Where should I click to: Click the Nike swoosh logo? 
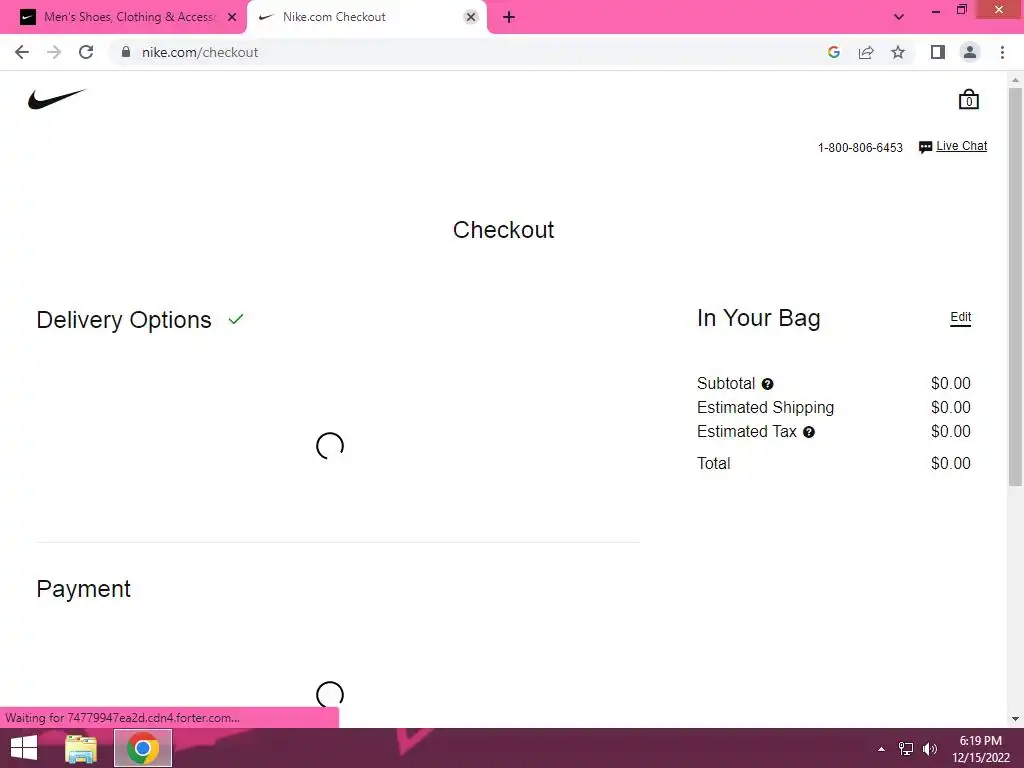tap(57, 99)
